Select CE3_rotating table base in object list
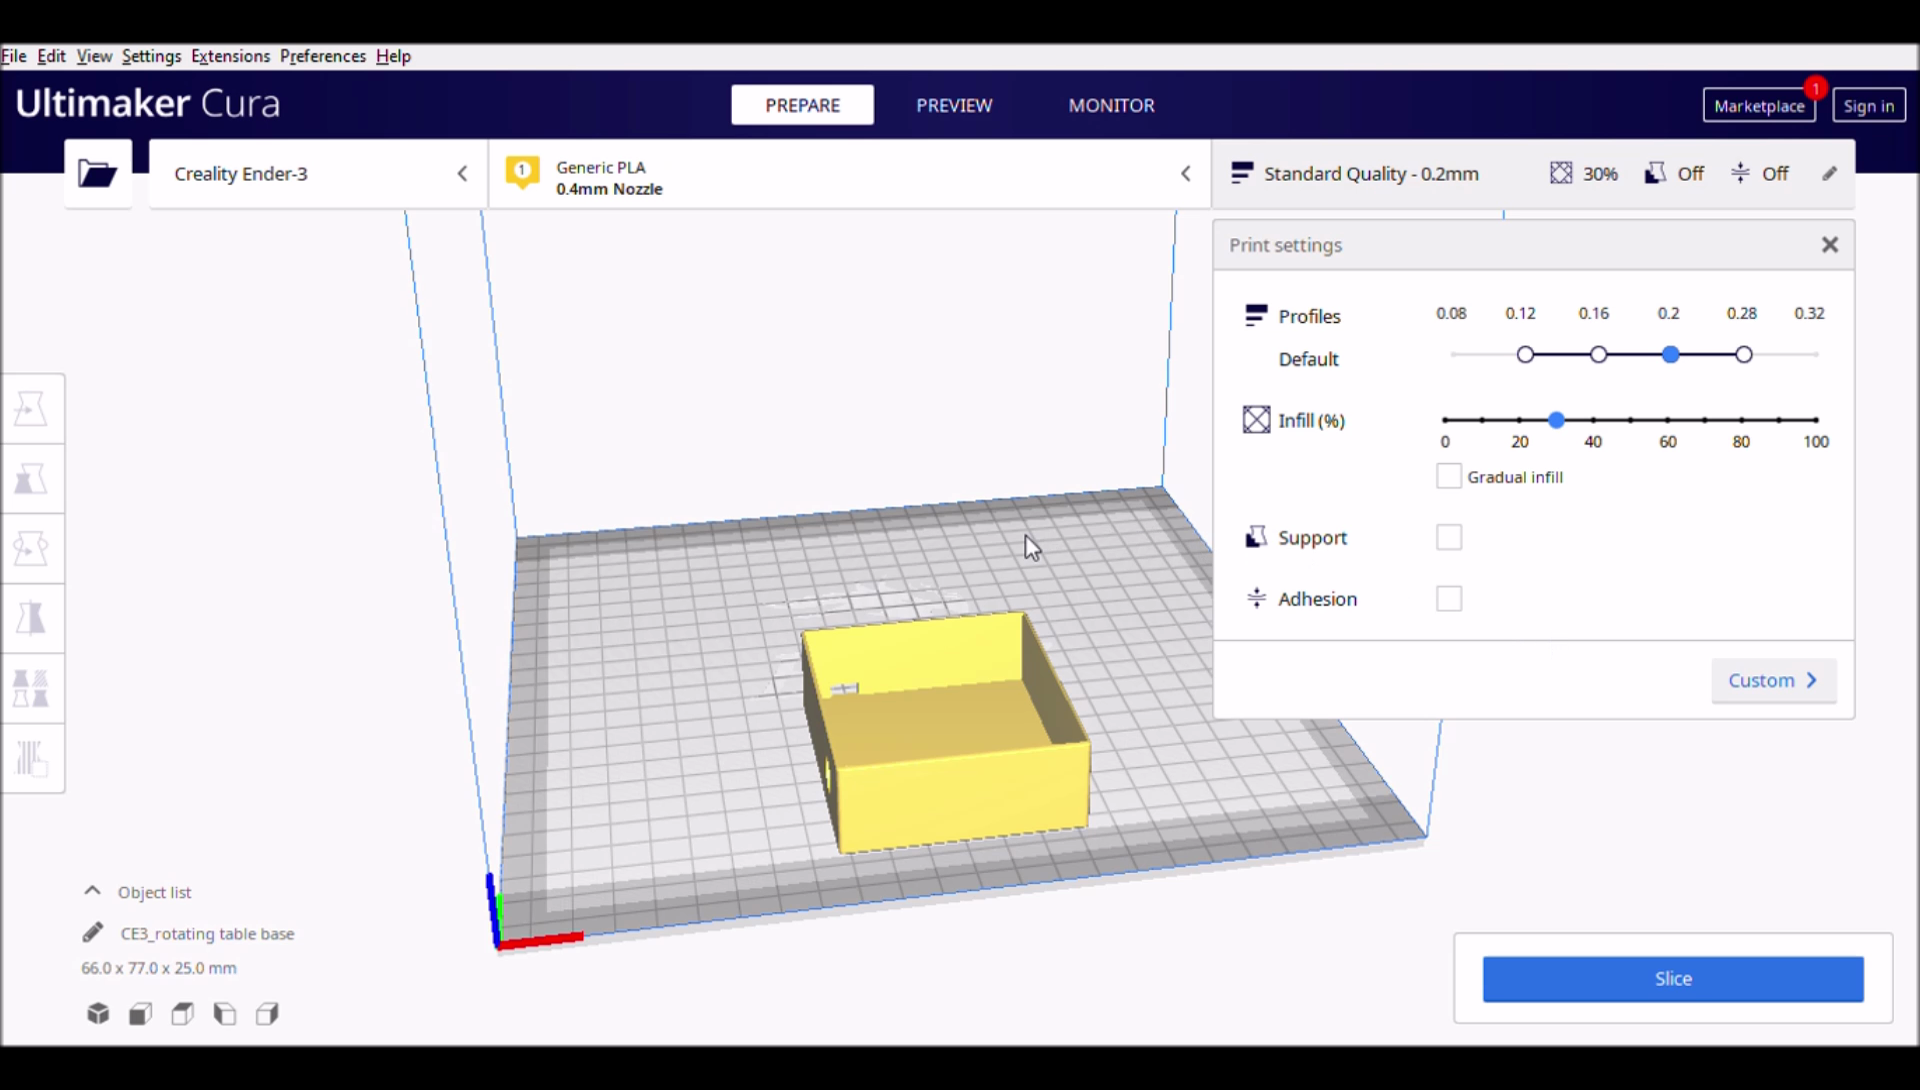 (x=207, y=933)
